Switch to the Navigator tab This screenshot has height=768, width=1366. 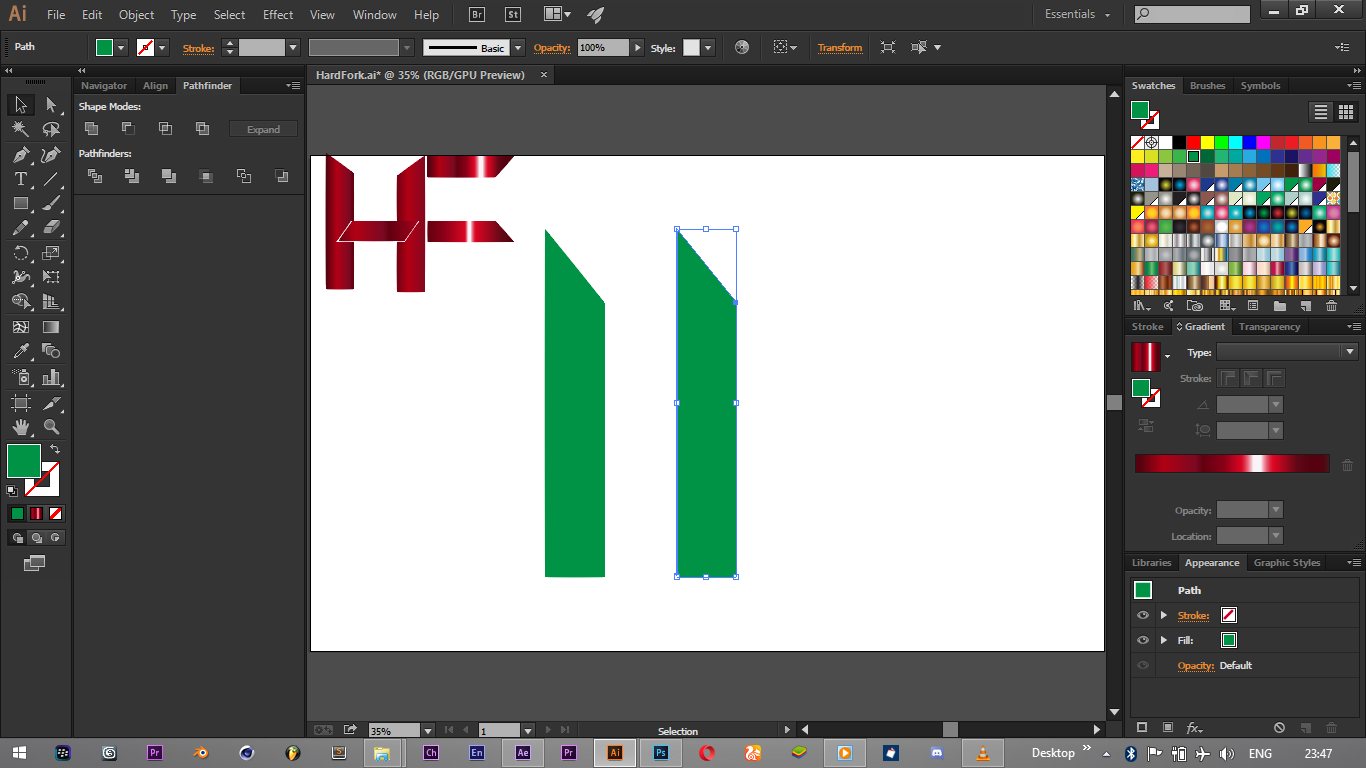point(104,86)
